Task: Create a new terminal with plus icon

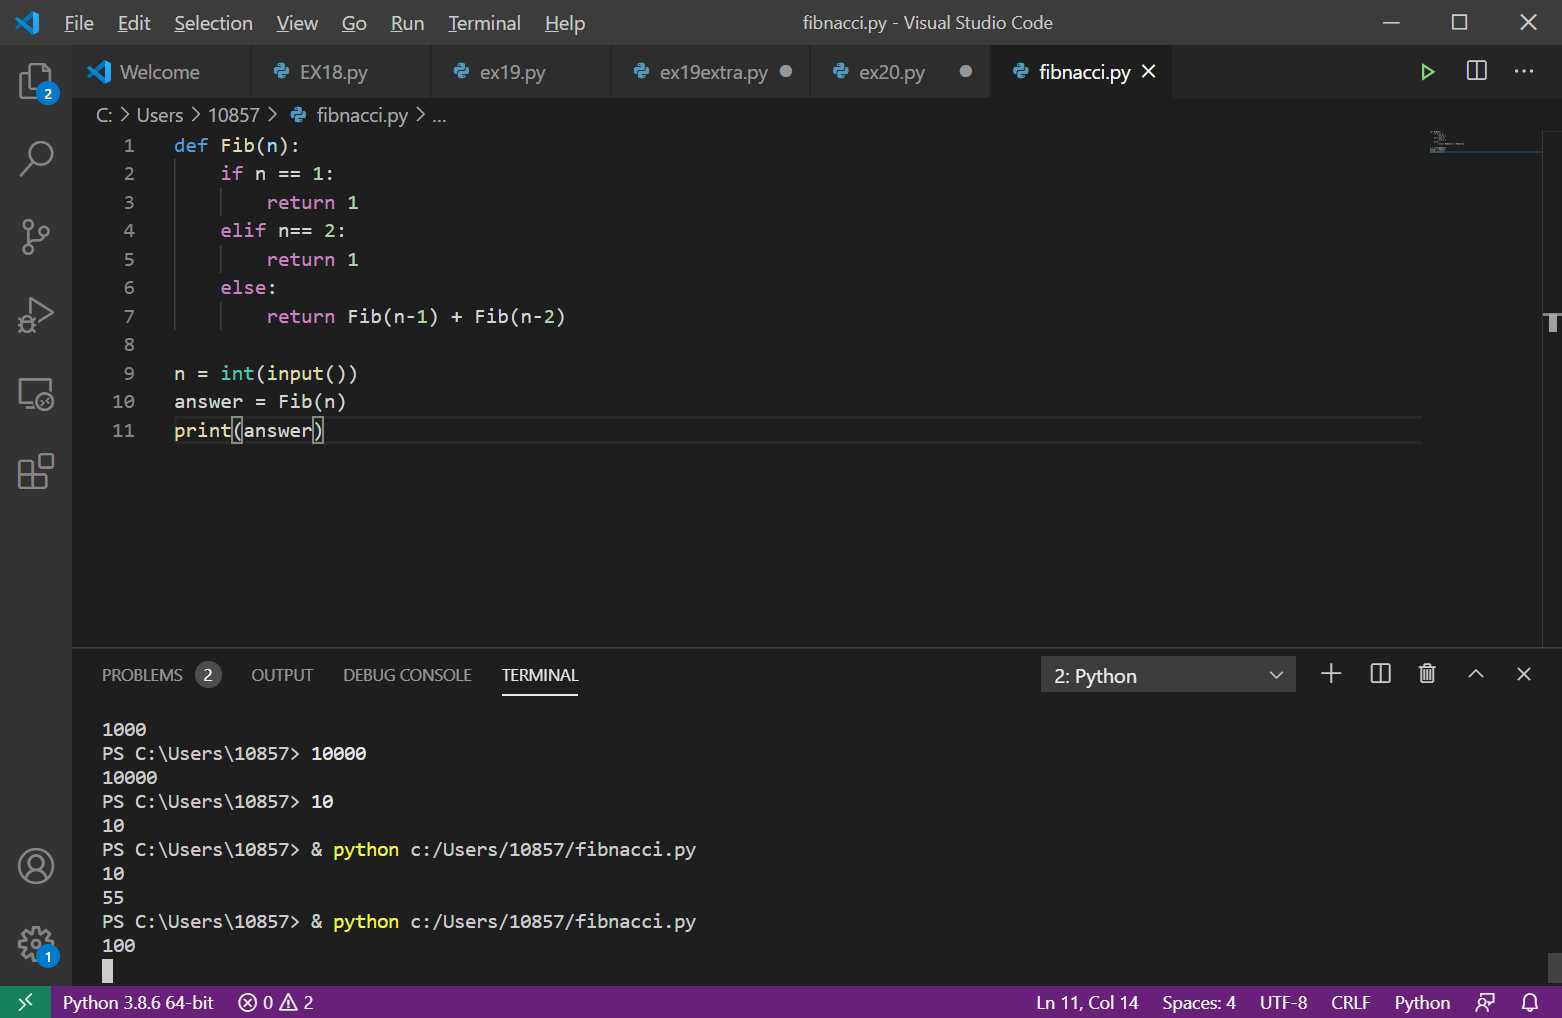Action: coord(1331,674)
